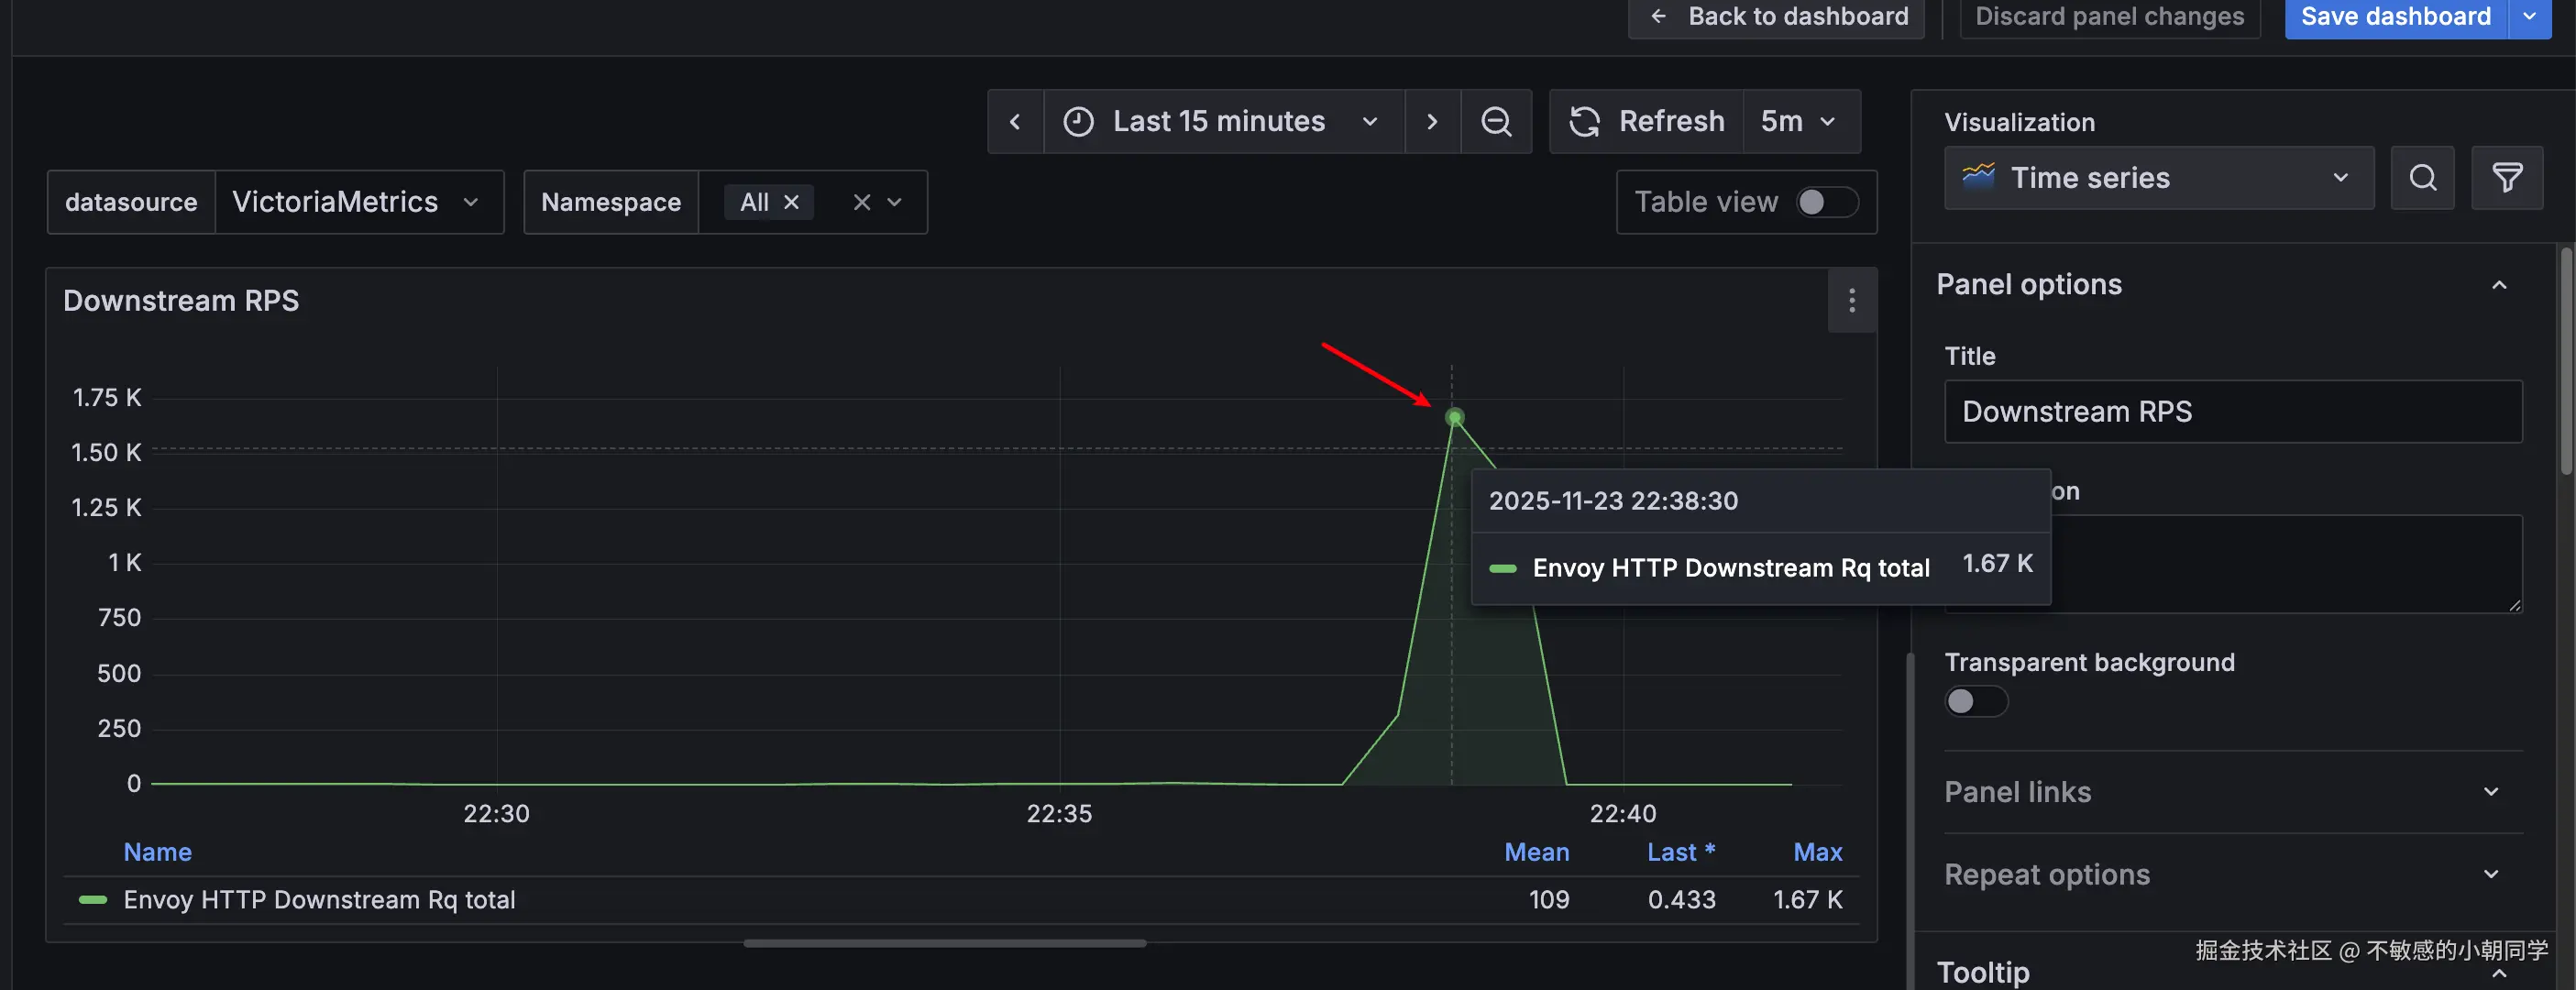2576x990 pixels.
Task: Sort legend by Max column
Action: pos(1817,852)
